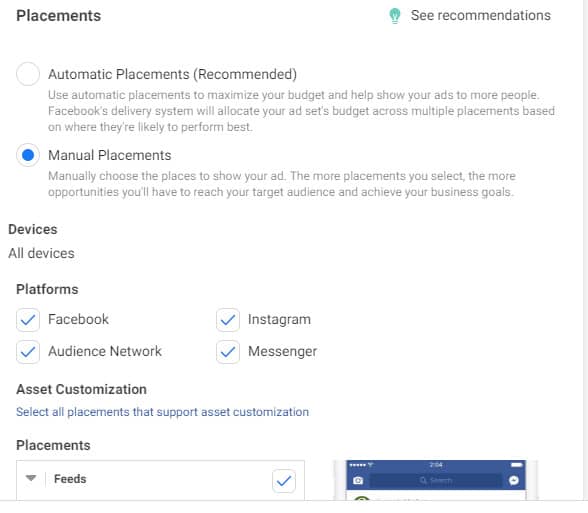The width and height of the screenshot is (588, 513).
Task: Click the Automatic Placements (Recommended) label
Action: pos(172,74)
